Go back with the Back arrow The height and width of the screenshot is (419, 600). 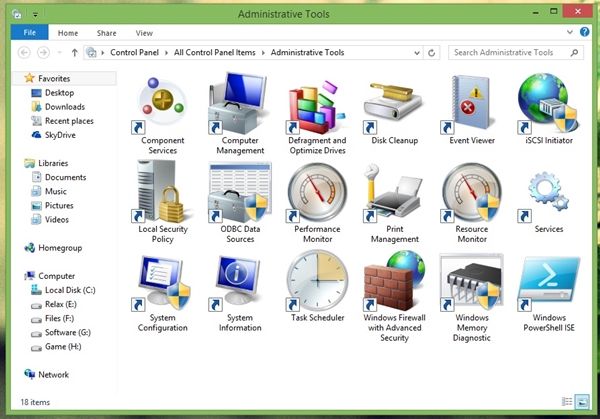(x=24, y=52)
